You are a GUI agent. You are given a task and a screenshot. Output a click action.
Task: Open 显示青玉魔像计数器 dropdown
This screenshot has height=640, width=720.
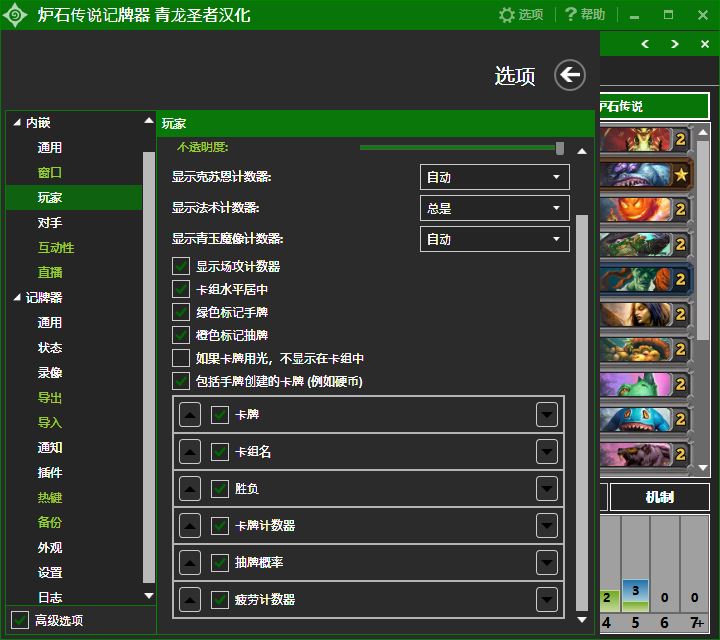(x=495, y=239)
